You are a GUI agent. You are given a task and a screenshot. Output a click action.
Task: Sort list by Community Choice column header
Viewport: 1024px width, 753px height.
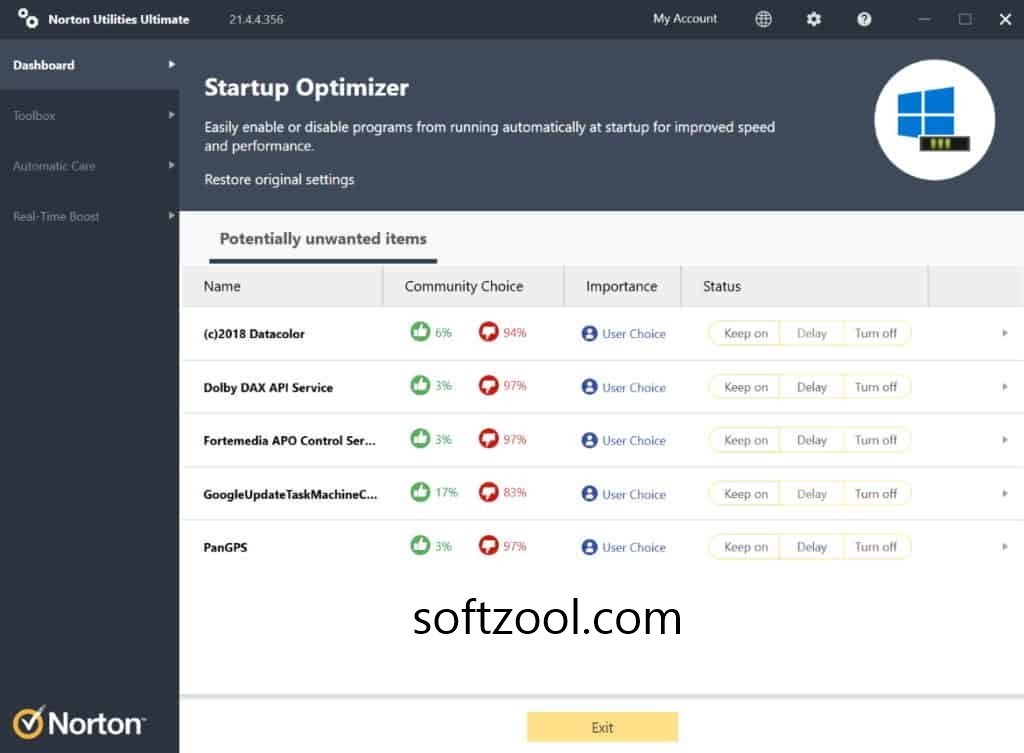(x=463, y=286)
